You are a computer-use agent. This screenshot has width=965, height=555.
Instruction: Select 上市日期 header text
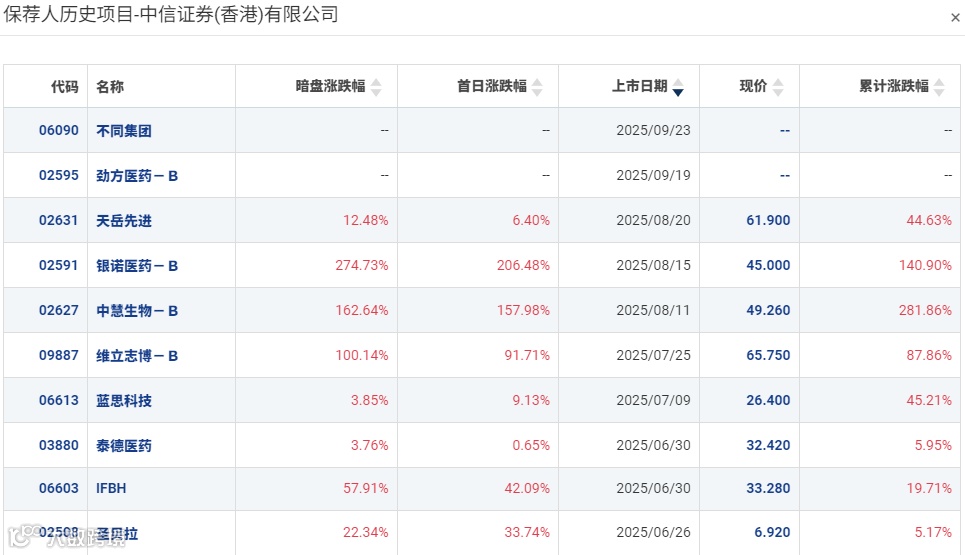639,86
